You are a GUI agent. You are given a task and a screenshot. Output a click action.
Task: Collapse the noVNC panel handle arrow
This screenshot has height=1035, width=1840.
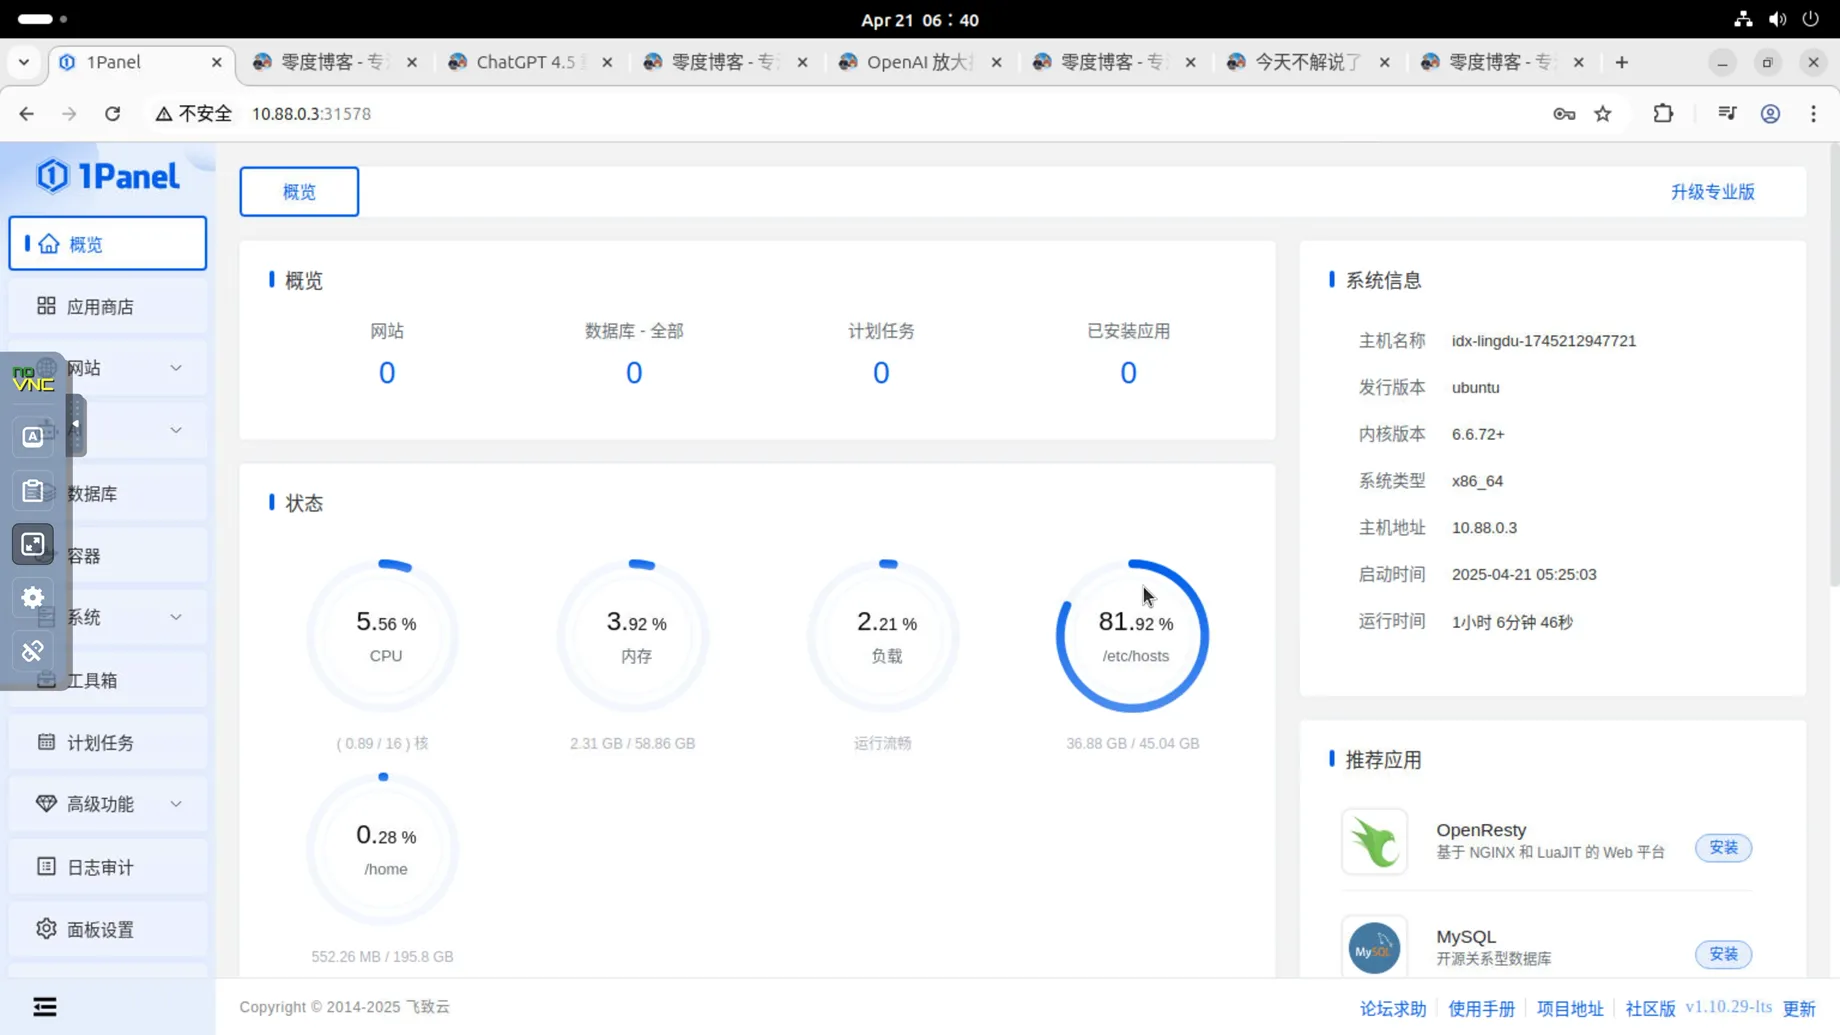coord(75,425)
